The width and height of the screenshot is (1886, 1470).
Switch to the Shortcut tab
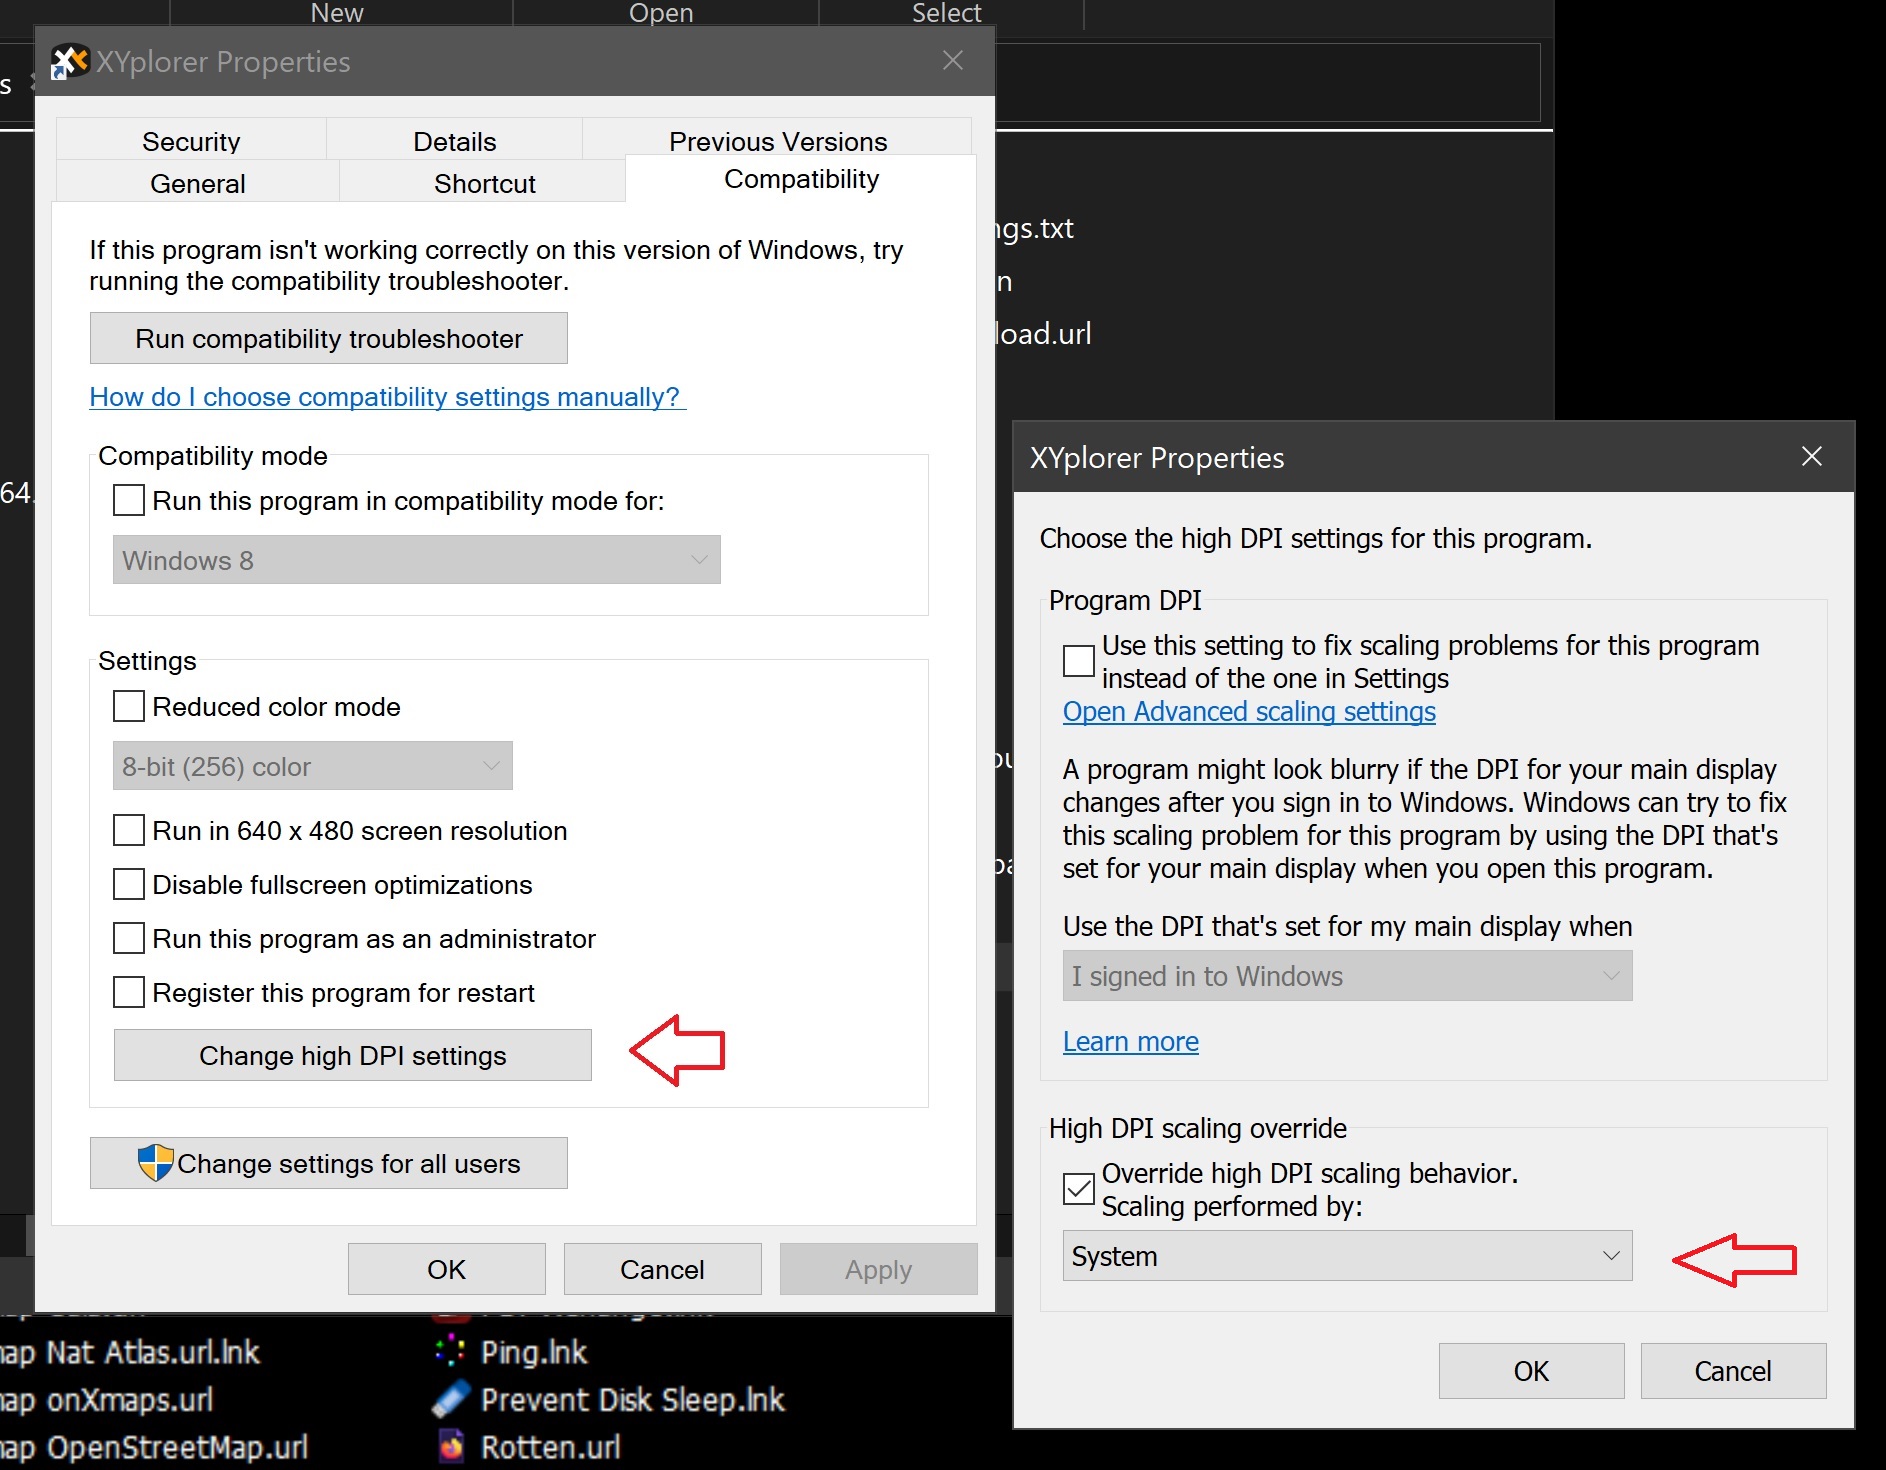click(485, 183)
